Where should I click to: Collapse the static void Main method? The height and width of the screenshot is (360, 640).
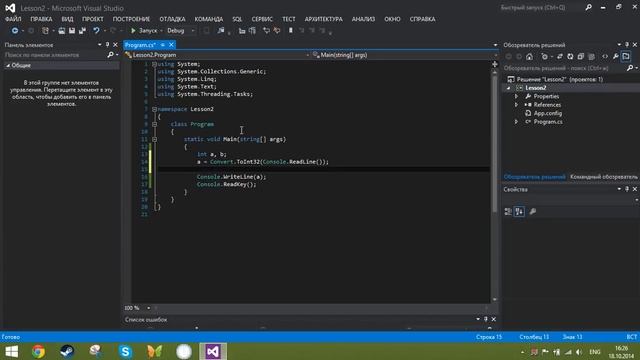point(154,139)
